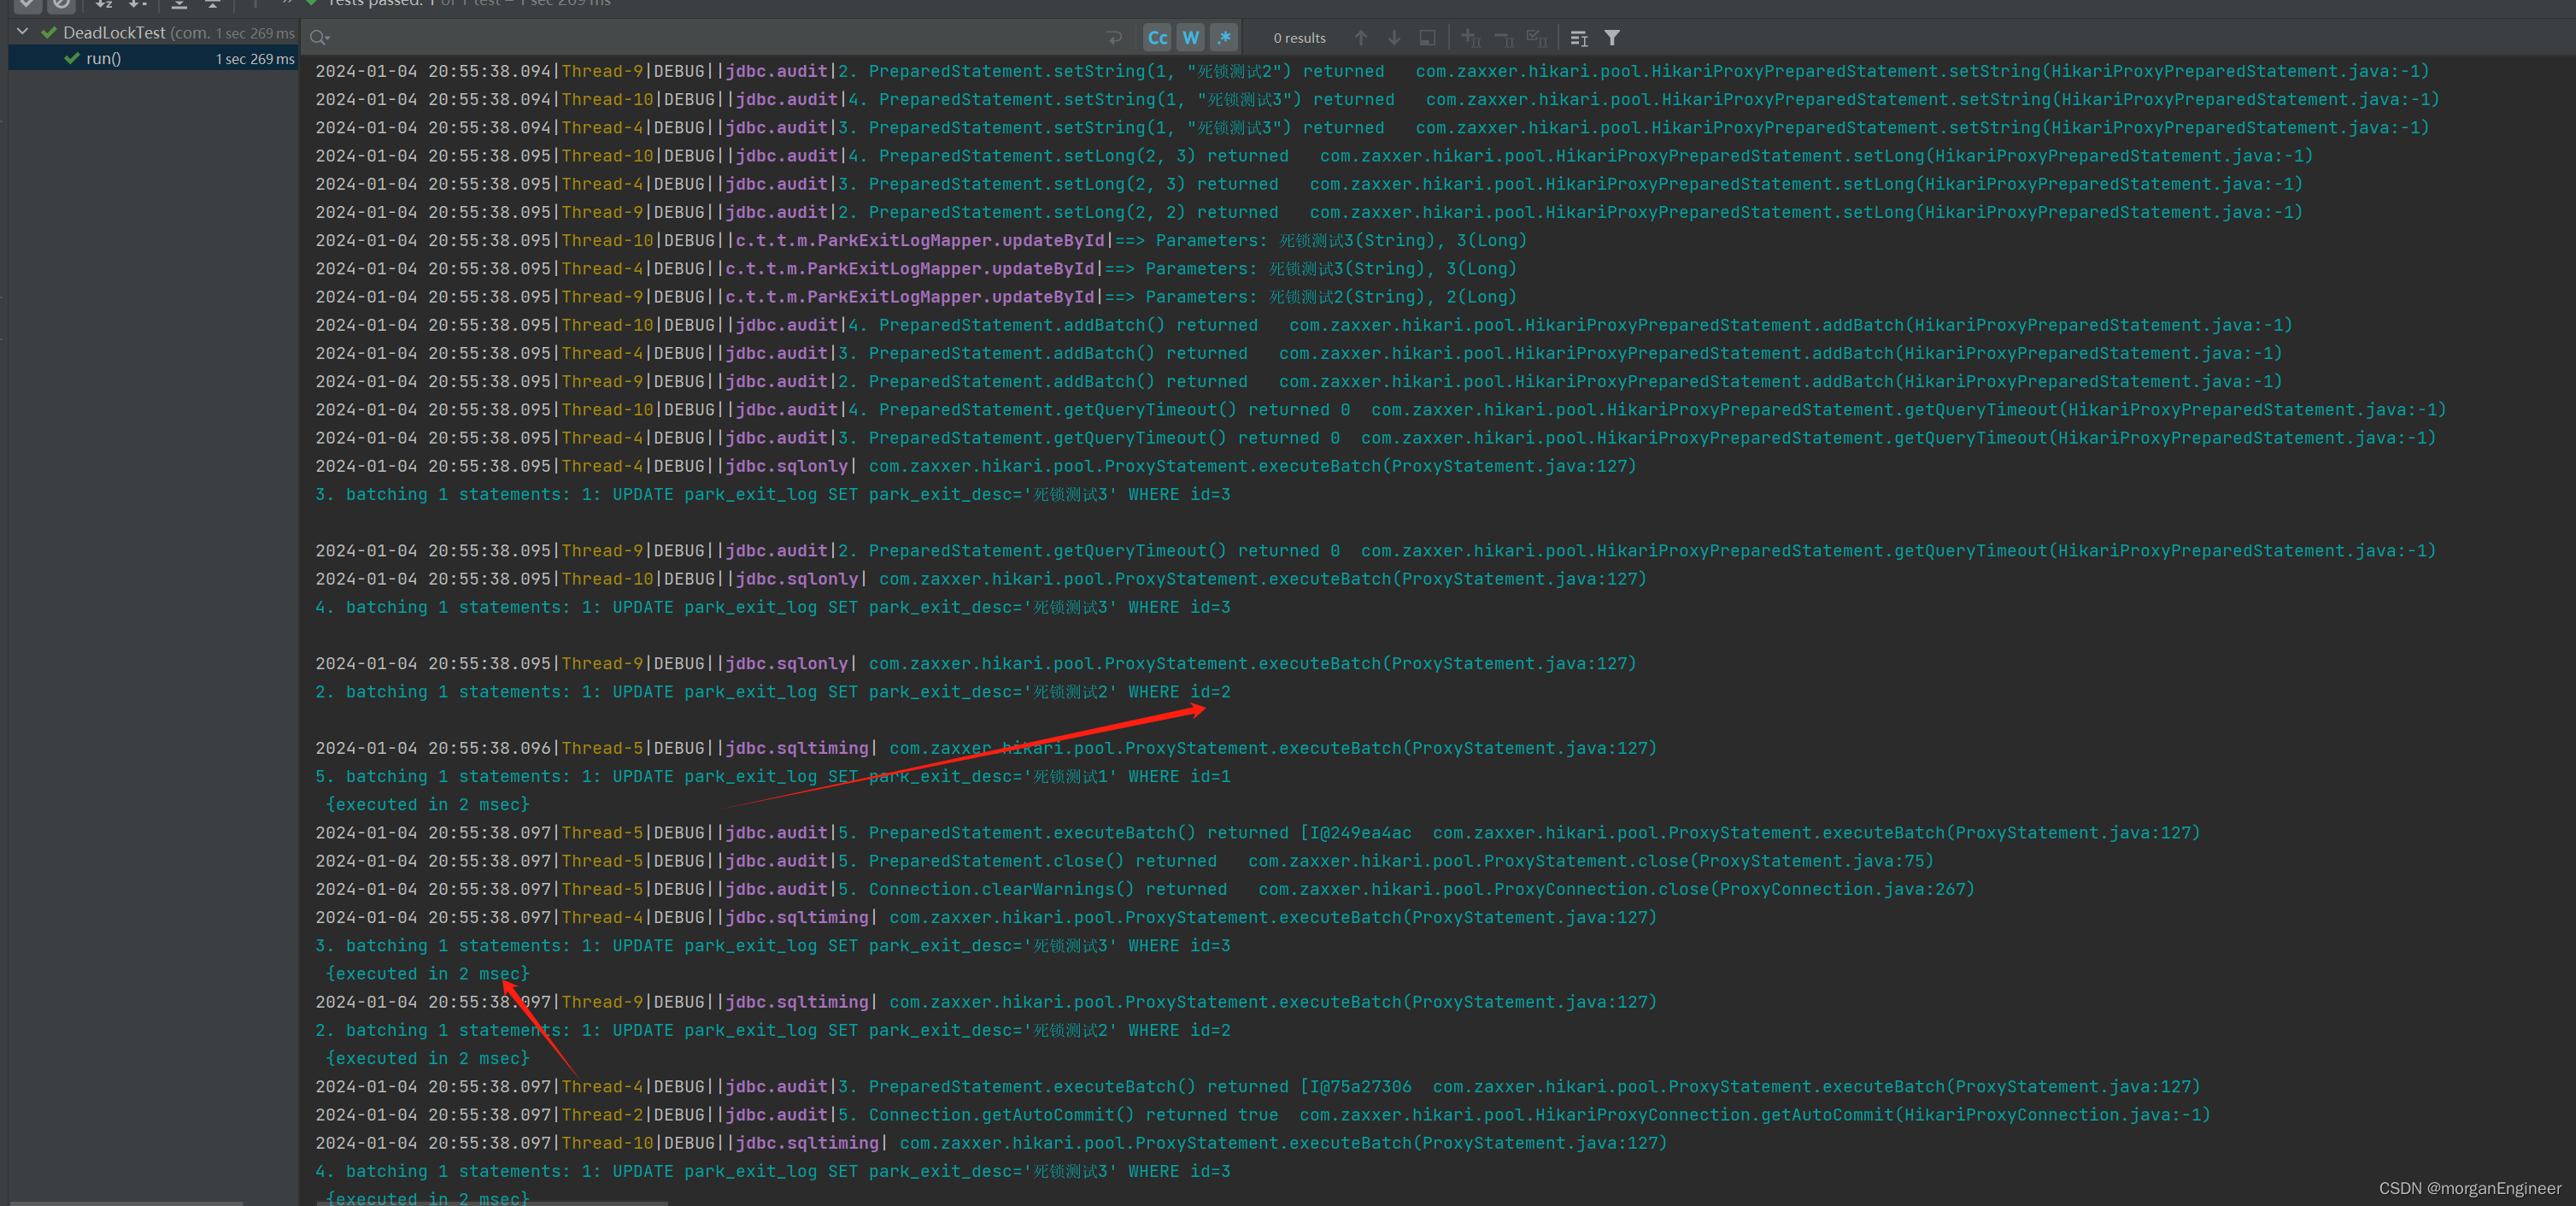Click the new line icon in search field

click(x=1114, y=38)
